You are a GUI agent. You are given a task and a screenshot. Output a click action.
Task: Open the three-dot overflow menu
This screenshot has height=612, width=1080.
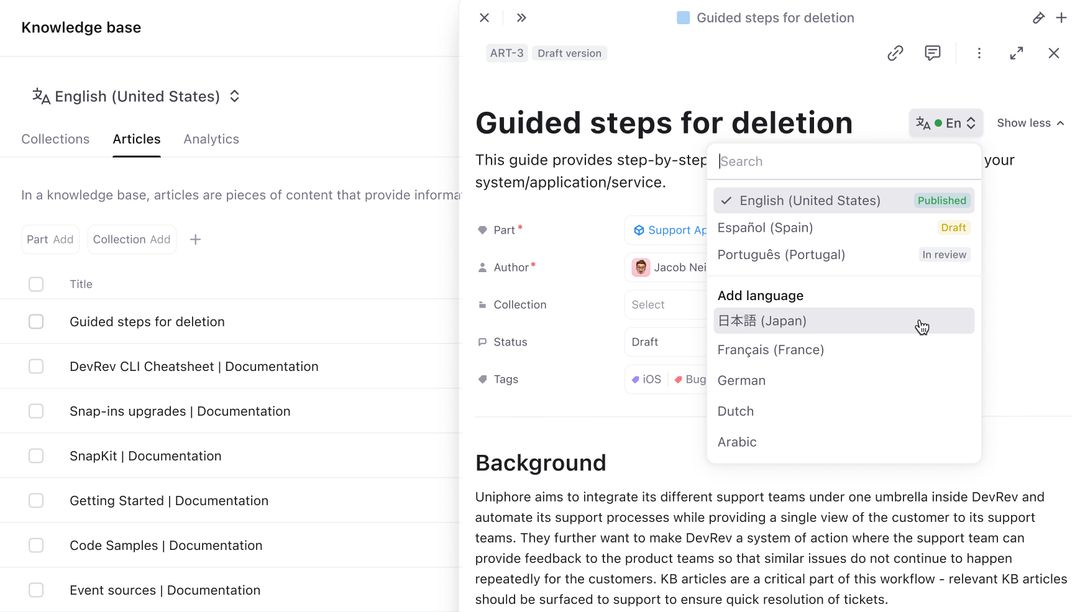tap(979, 52)
